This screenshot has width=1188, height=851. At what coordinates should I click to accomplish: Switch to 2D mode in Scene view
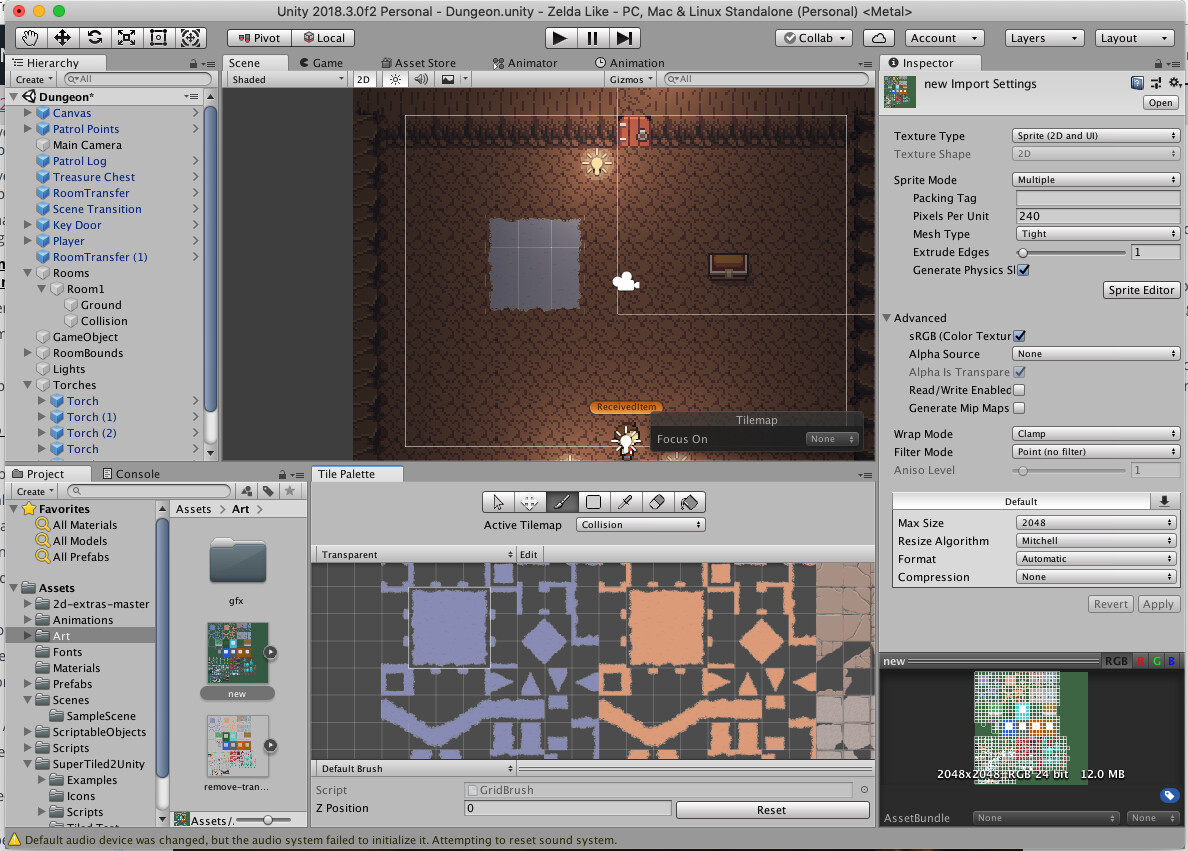click(x=364, y=79)
